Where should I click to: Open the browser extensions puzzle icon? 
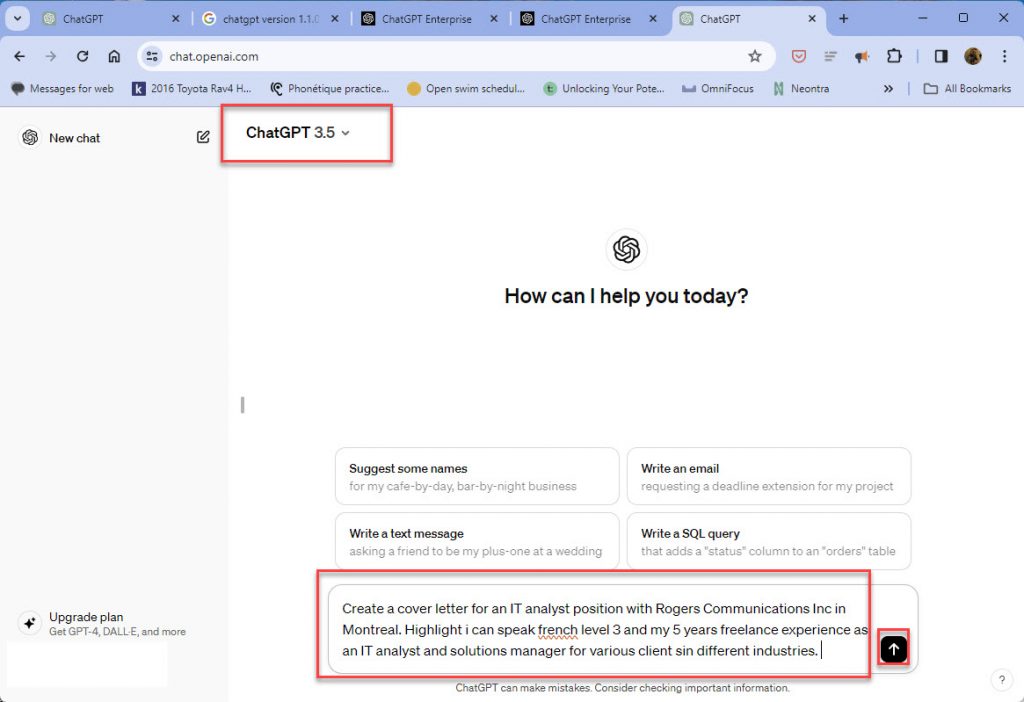coord(894,57)
